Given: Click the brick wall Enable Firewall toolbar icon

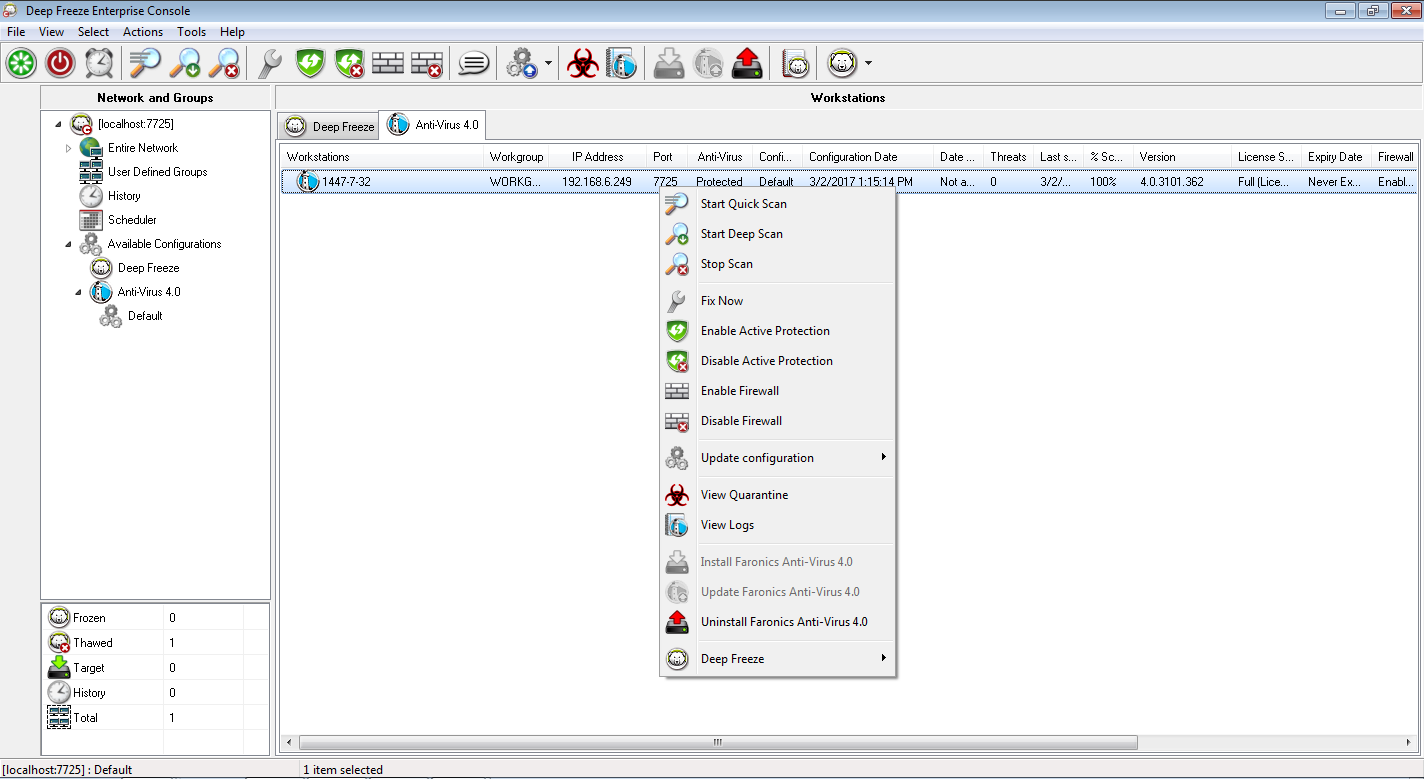Looking at the screenshot, I should click(388, 63).
